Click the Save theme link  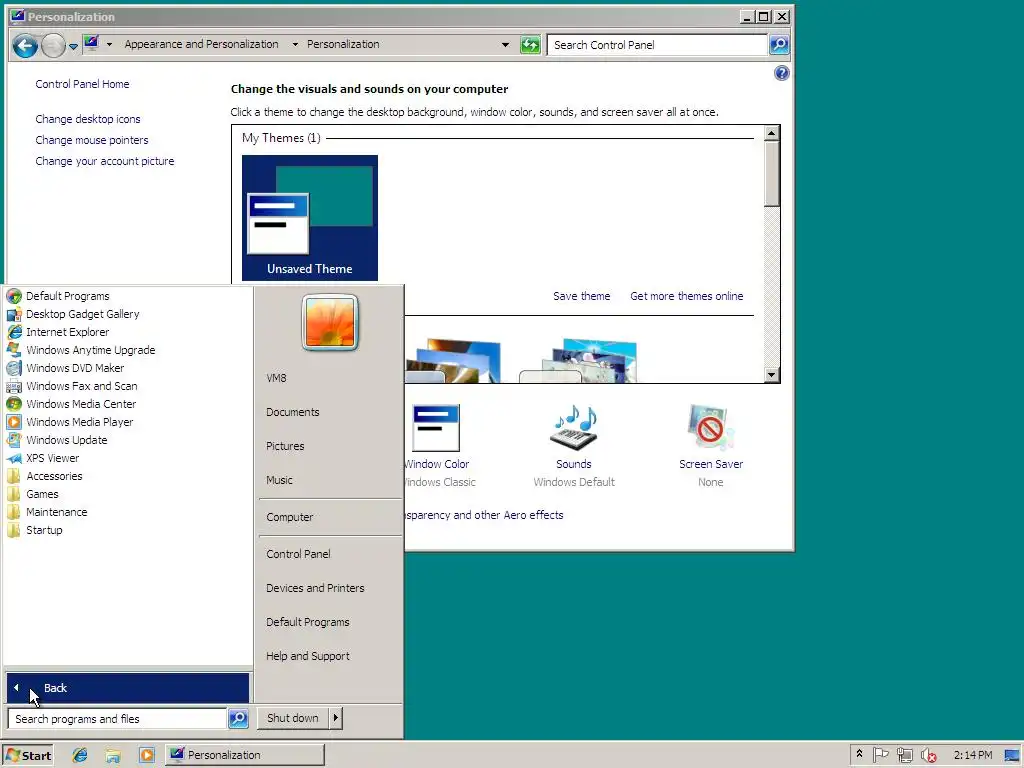[581, 296]
